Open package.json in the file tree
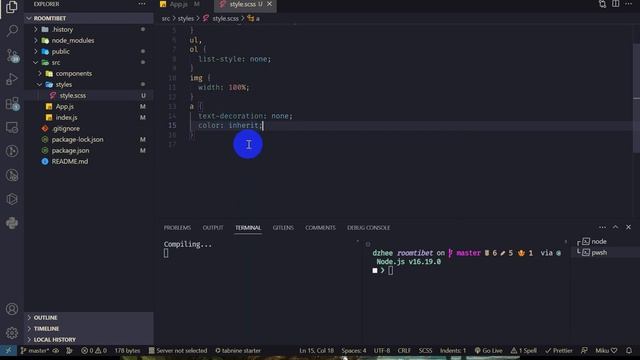640x360 pixels. point(89,151)
